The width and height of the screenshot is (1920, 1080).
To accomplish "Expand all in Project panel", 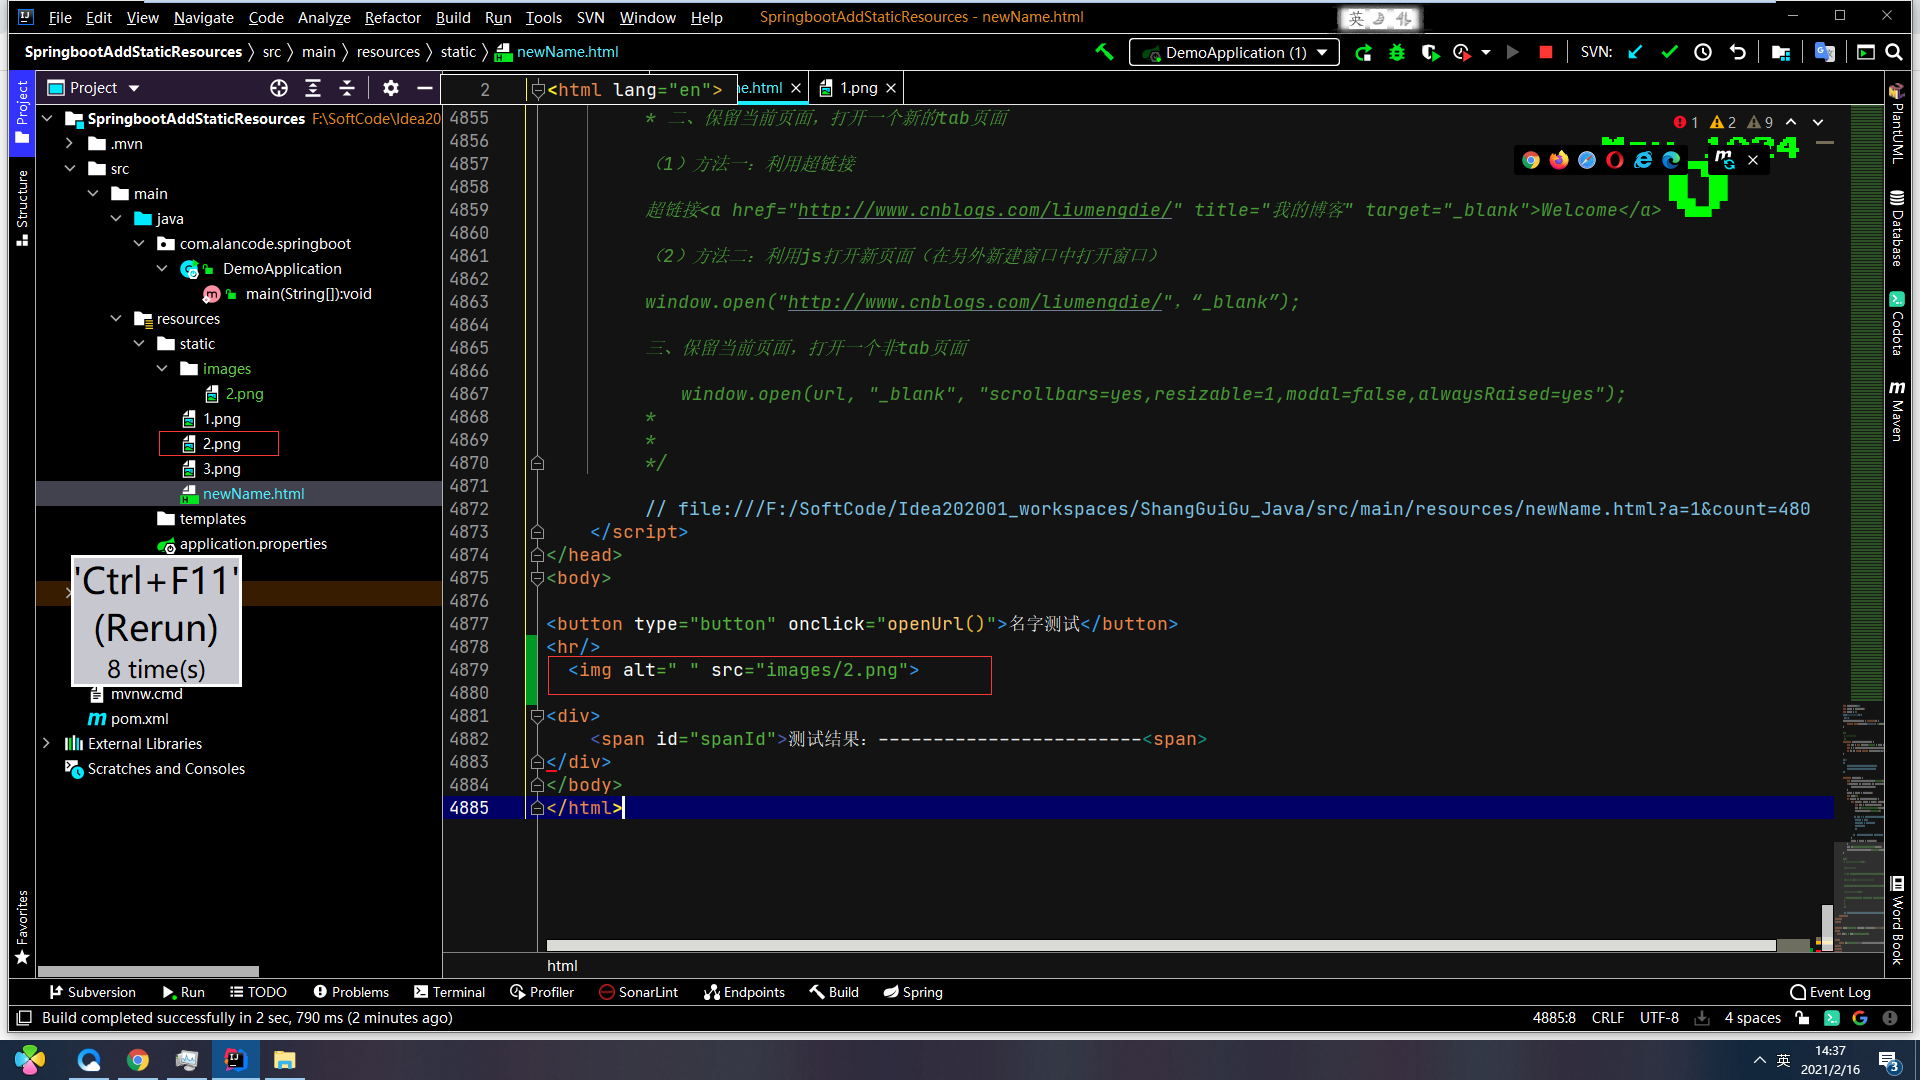I will tap(313, 88).
